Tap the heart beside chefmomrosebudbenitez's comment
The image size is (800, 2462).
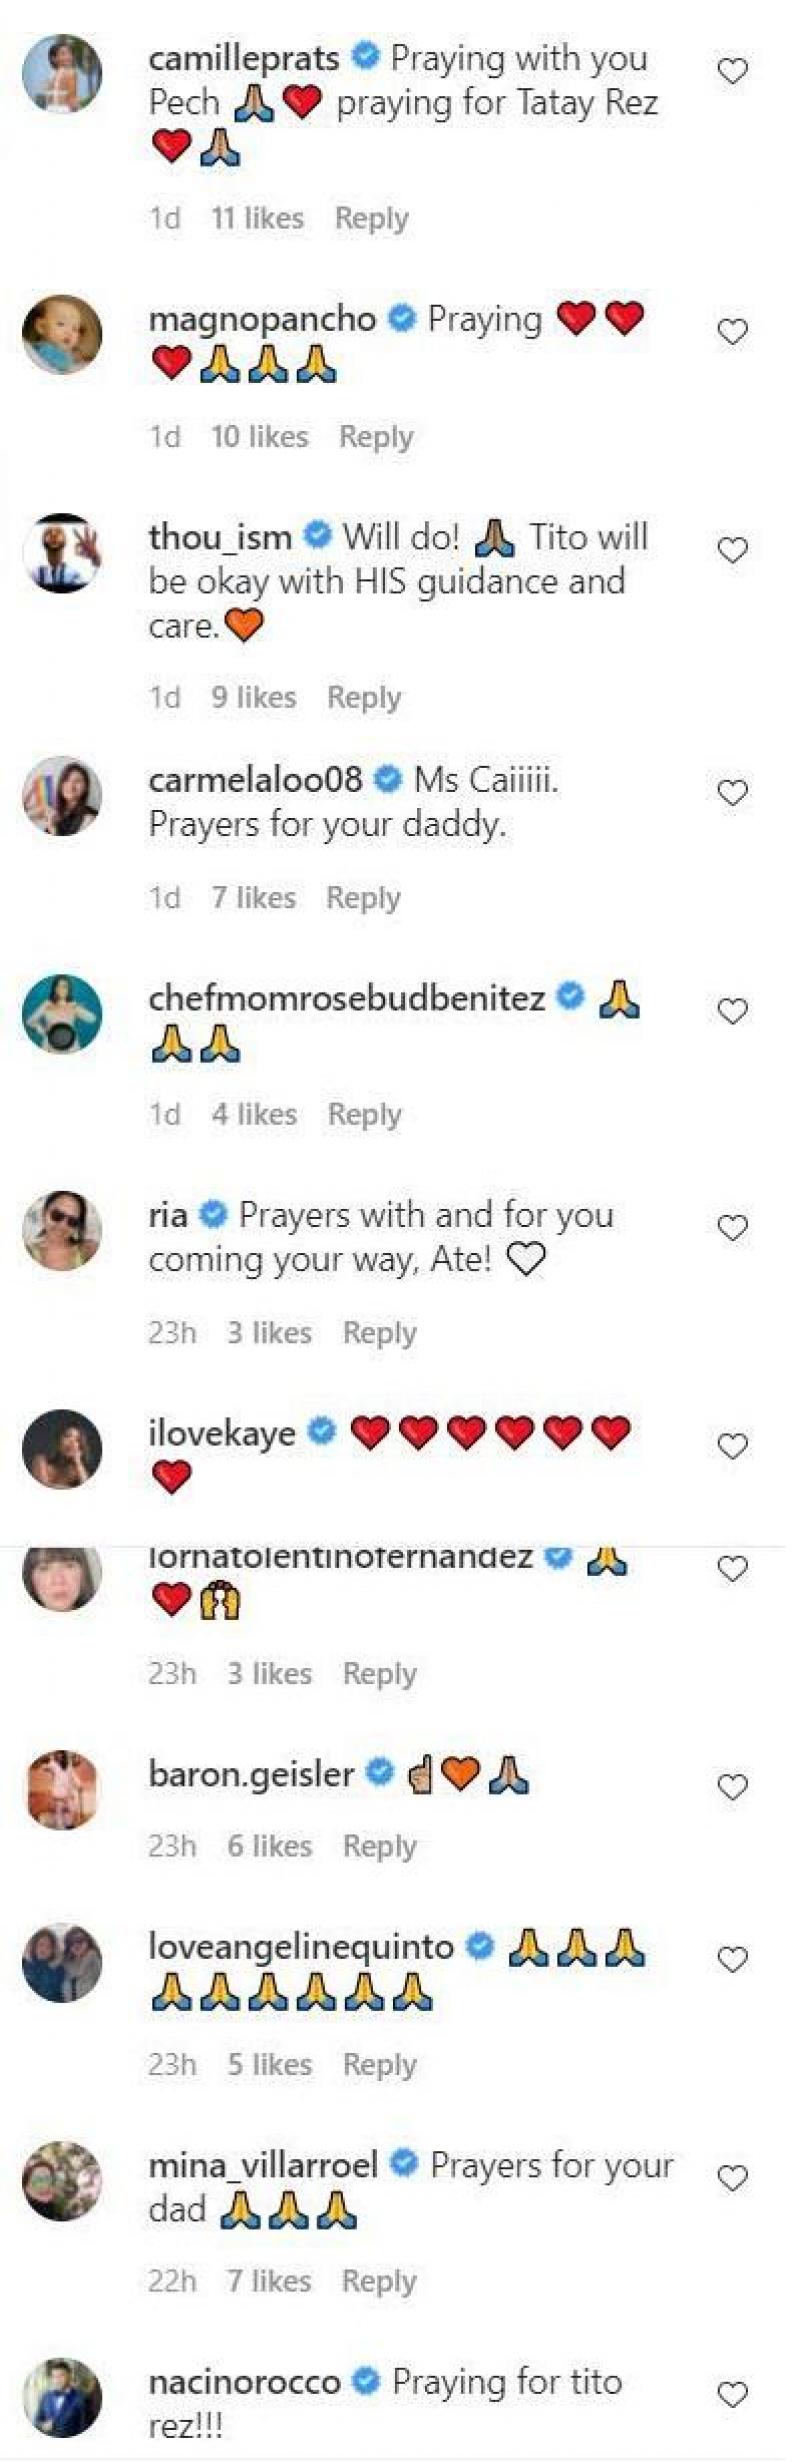point(733,1012)
